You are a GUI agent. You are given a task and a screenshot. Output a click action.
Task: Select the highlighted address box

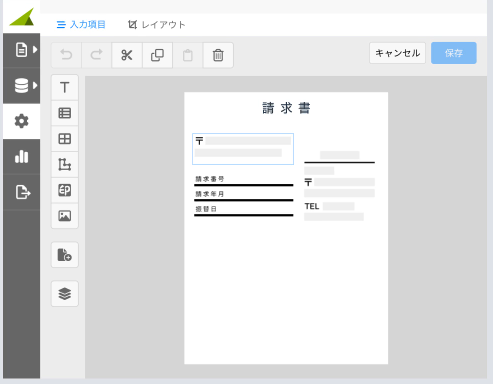243,149
